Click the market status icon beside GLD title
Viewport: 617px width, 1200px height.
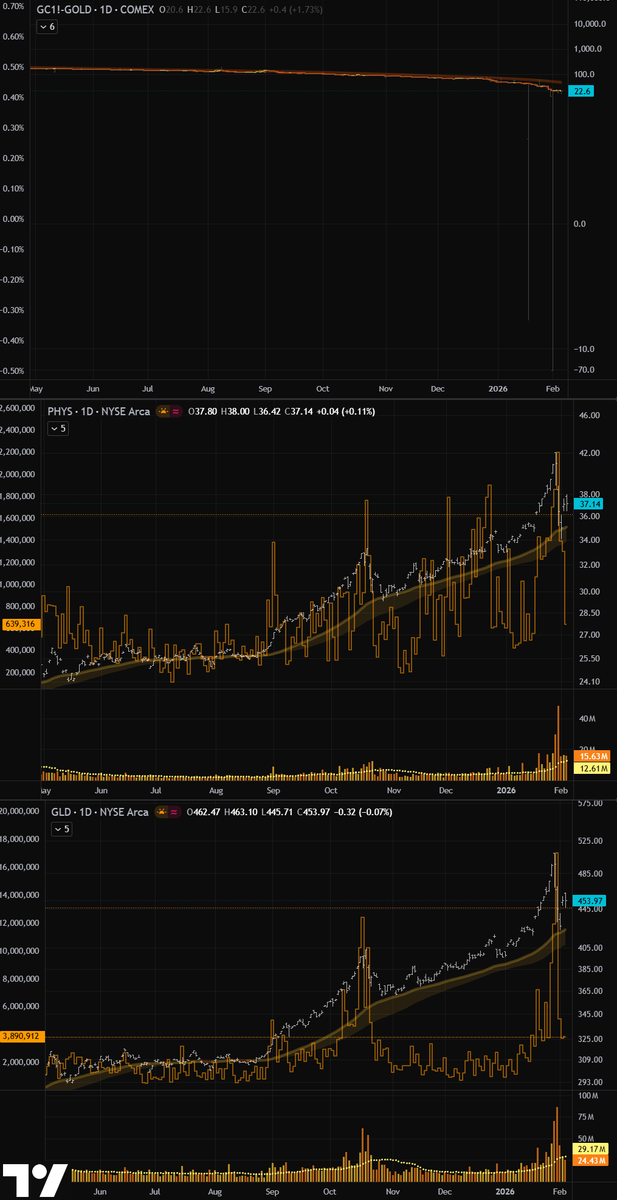click(x=160, y=812)
